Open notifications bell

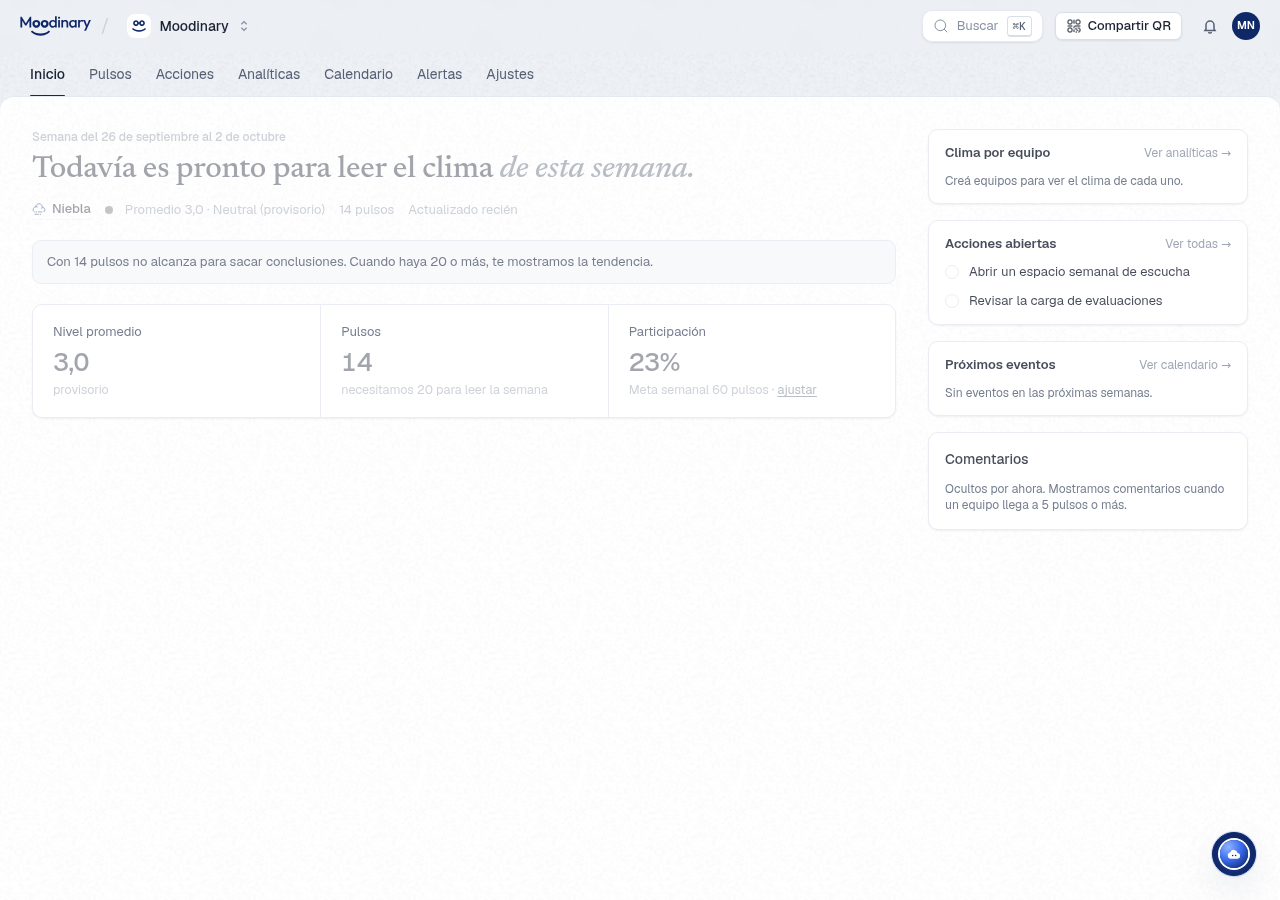pos(1210,26)
